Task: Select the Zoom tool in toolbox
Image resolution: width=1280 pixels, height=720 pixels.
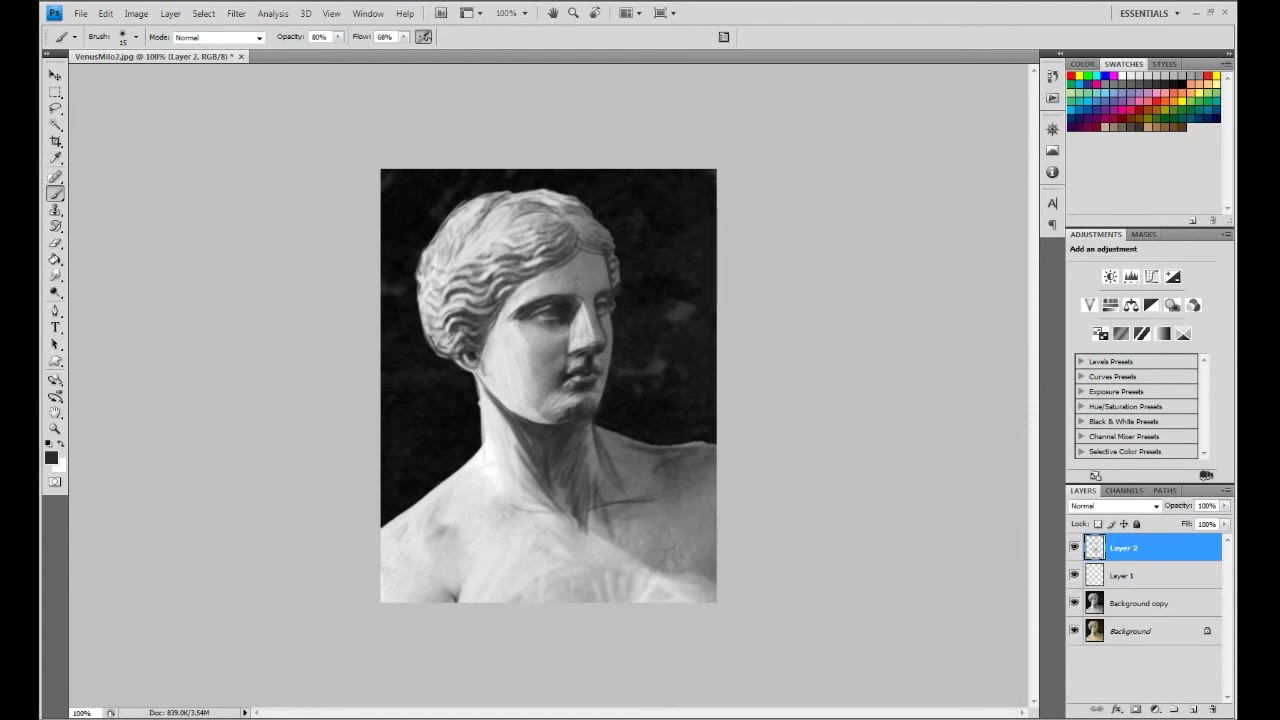Action: [55, 428]
